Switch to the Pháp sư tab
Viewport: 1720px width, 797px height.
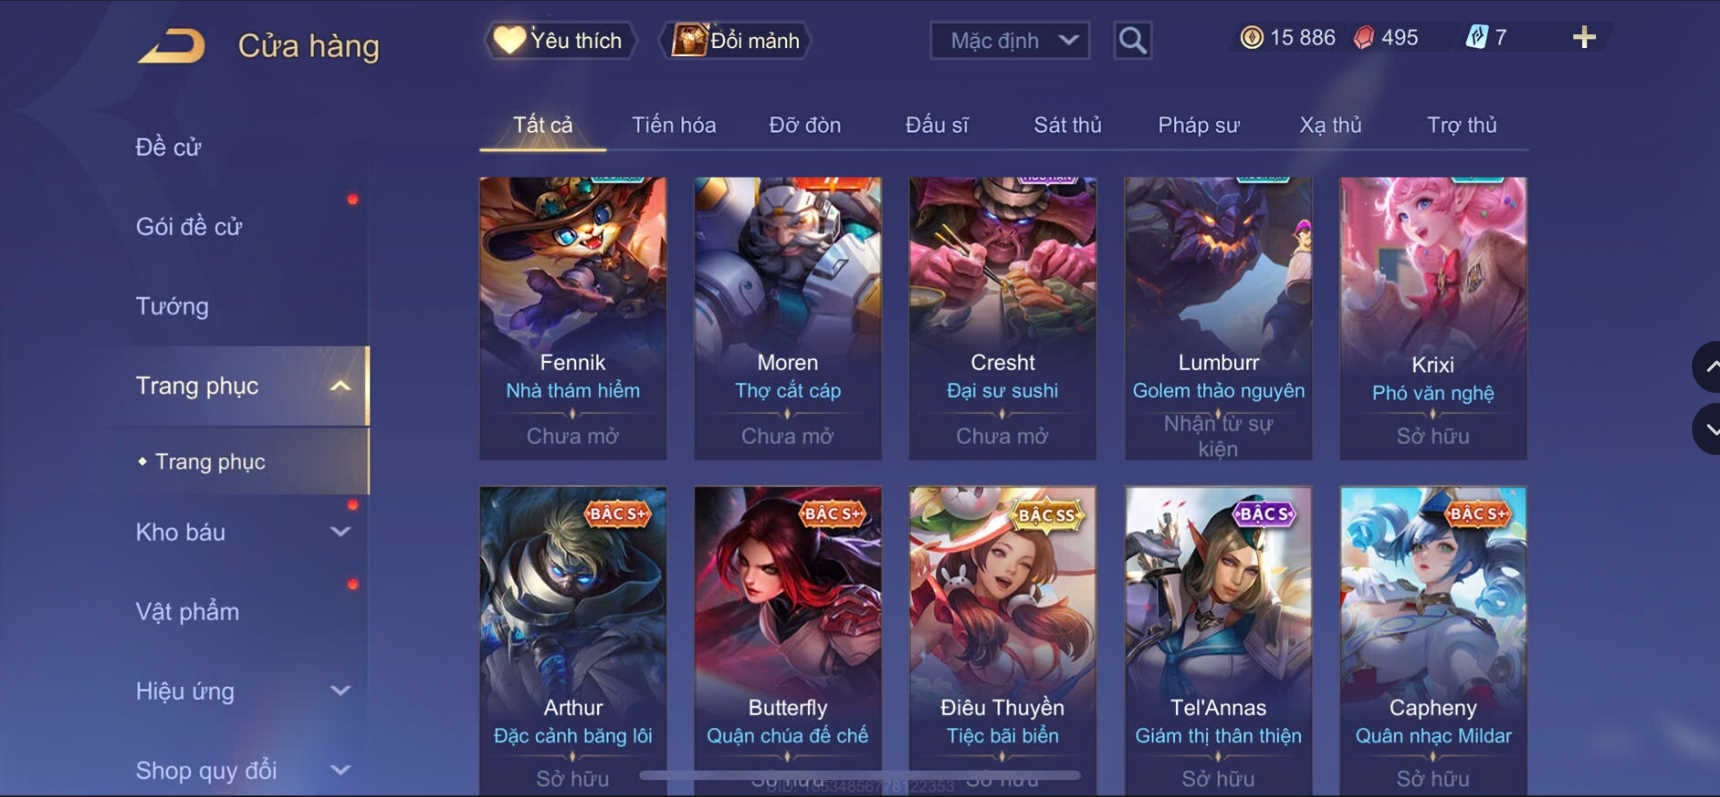click(x=1198, y=125)
